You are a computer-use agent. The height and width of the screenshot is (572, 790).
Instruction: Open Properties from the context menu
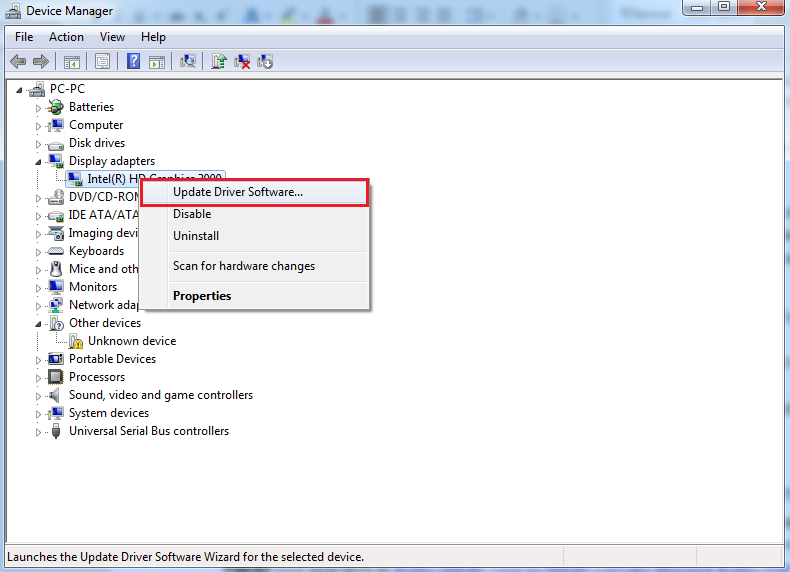point(202,296)
